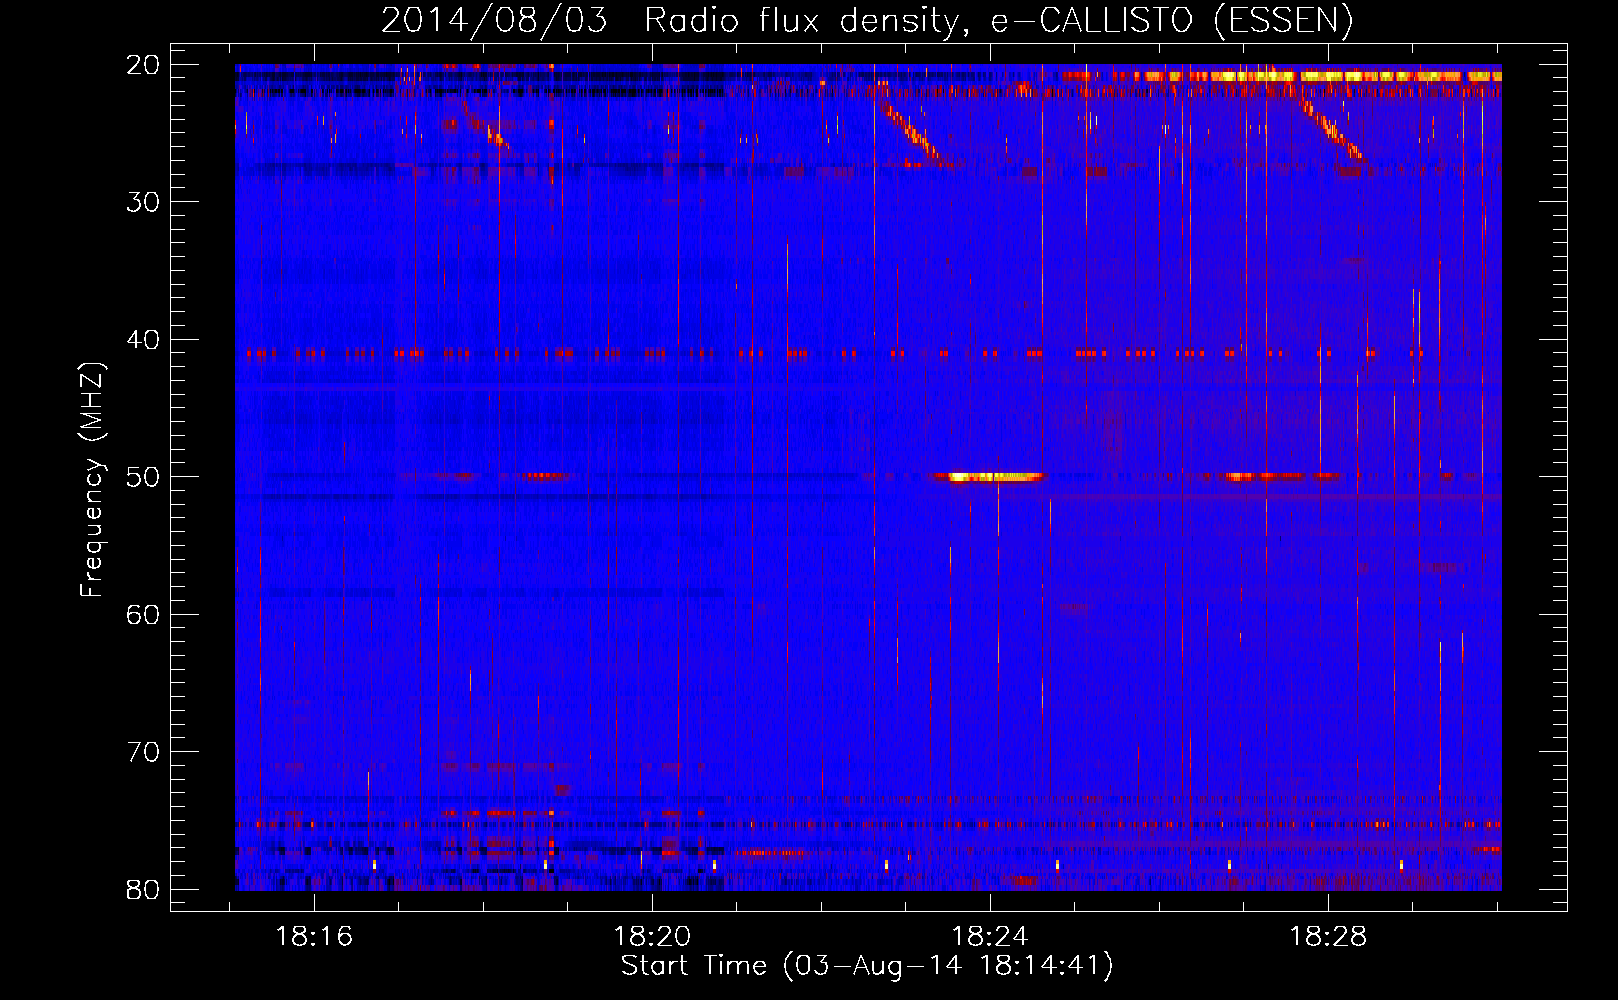Screen dimensions: 1618x1000
Task: Click the red emission at 50 MHz near 18:27
Action: click(1282, 477)
